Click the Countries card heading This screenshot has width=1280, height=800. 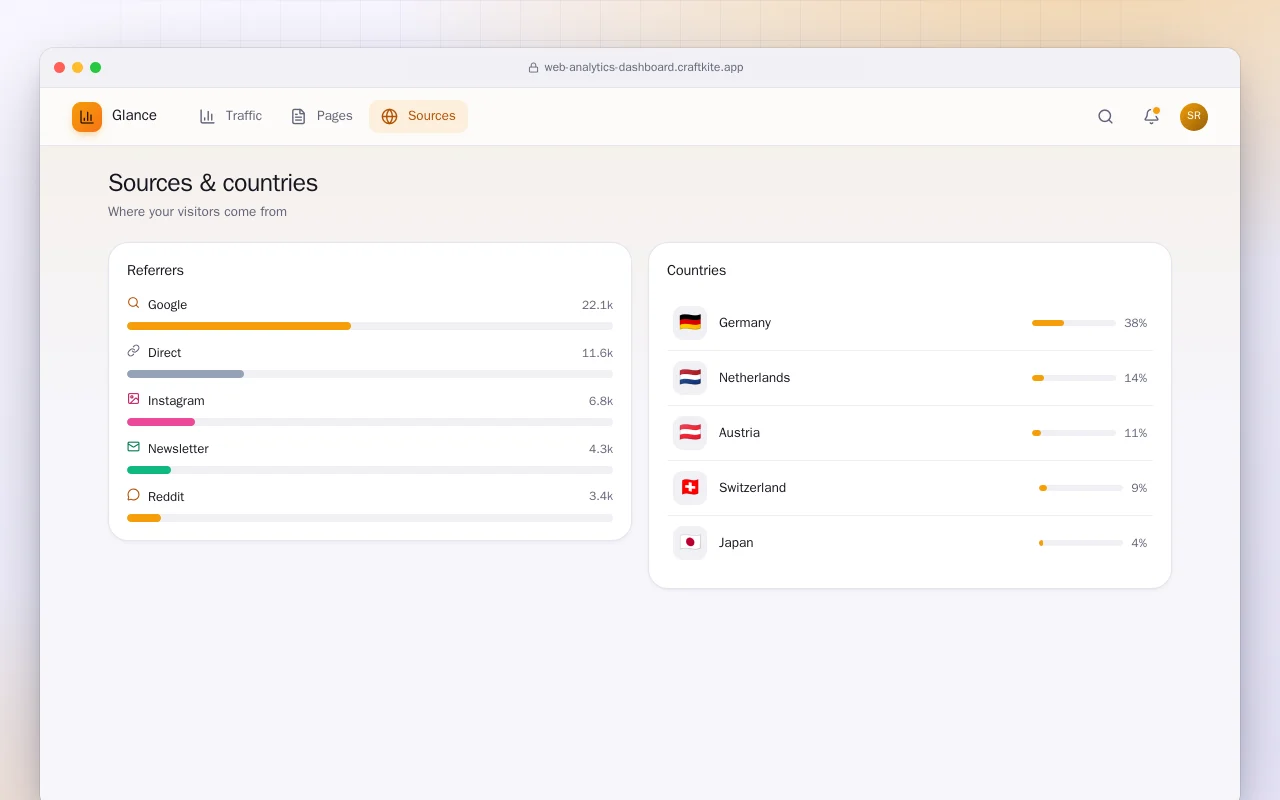(x=696, y=270)
